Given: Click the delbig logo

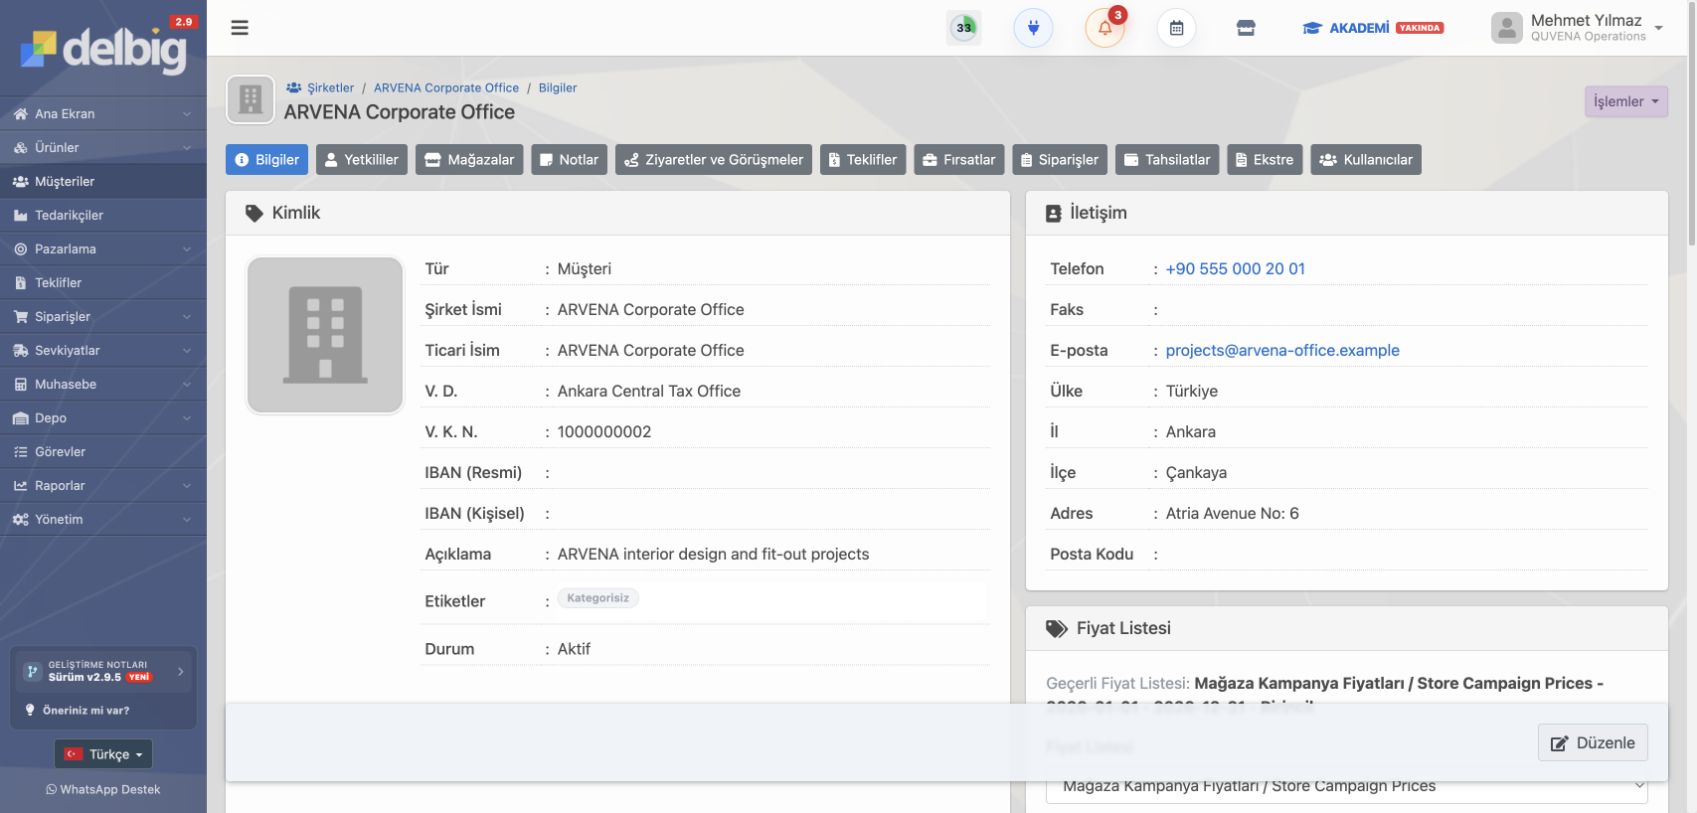Looking at the screenshot, I should pos(104,48).
